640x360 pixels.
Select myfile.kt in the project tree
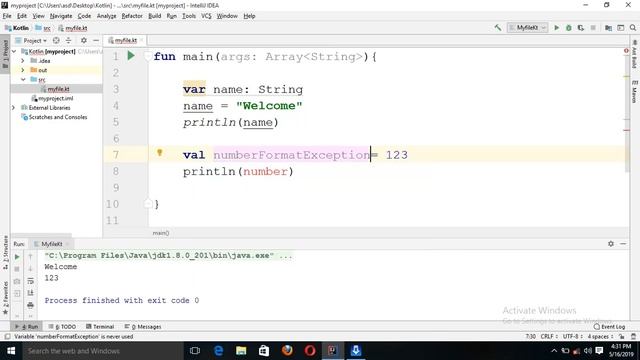click(x=57, y=89)
